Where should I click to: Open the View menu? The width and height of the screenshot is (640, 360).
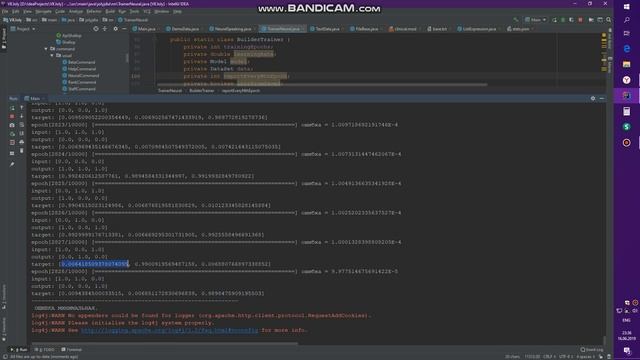click(27, 11)
